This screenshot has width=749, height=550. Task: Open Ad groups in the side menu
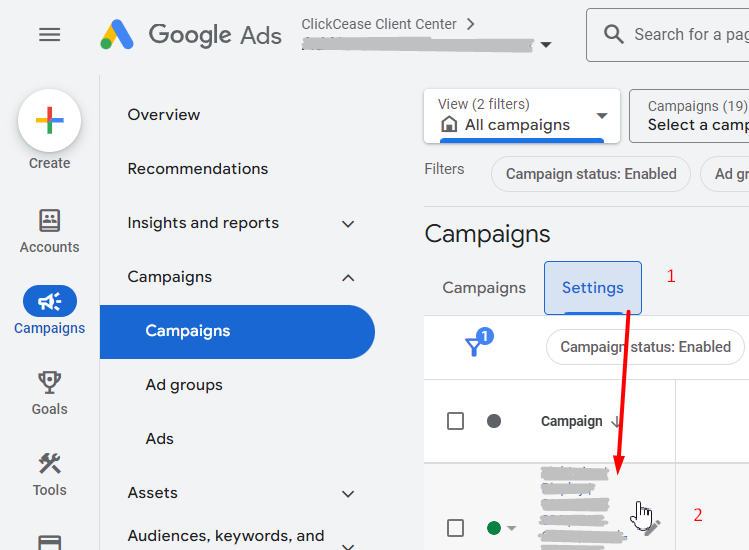[184, 385]
